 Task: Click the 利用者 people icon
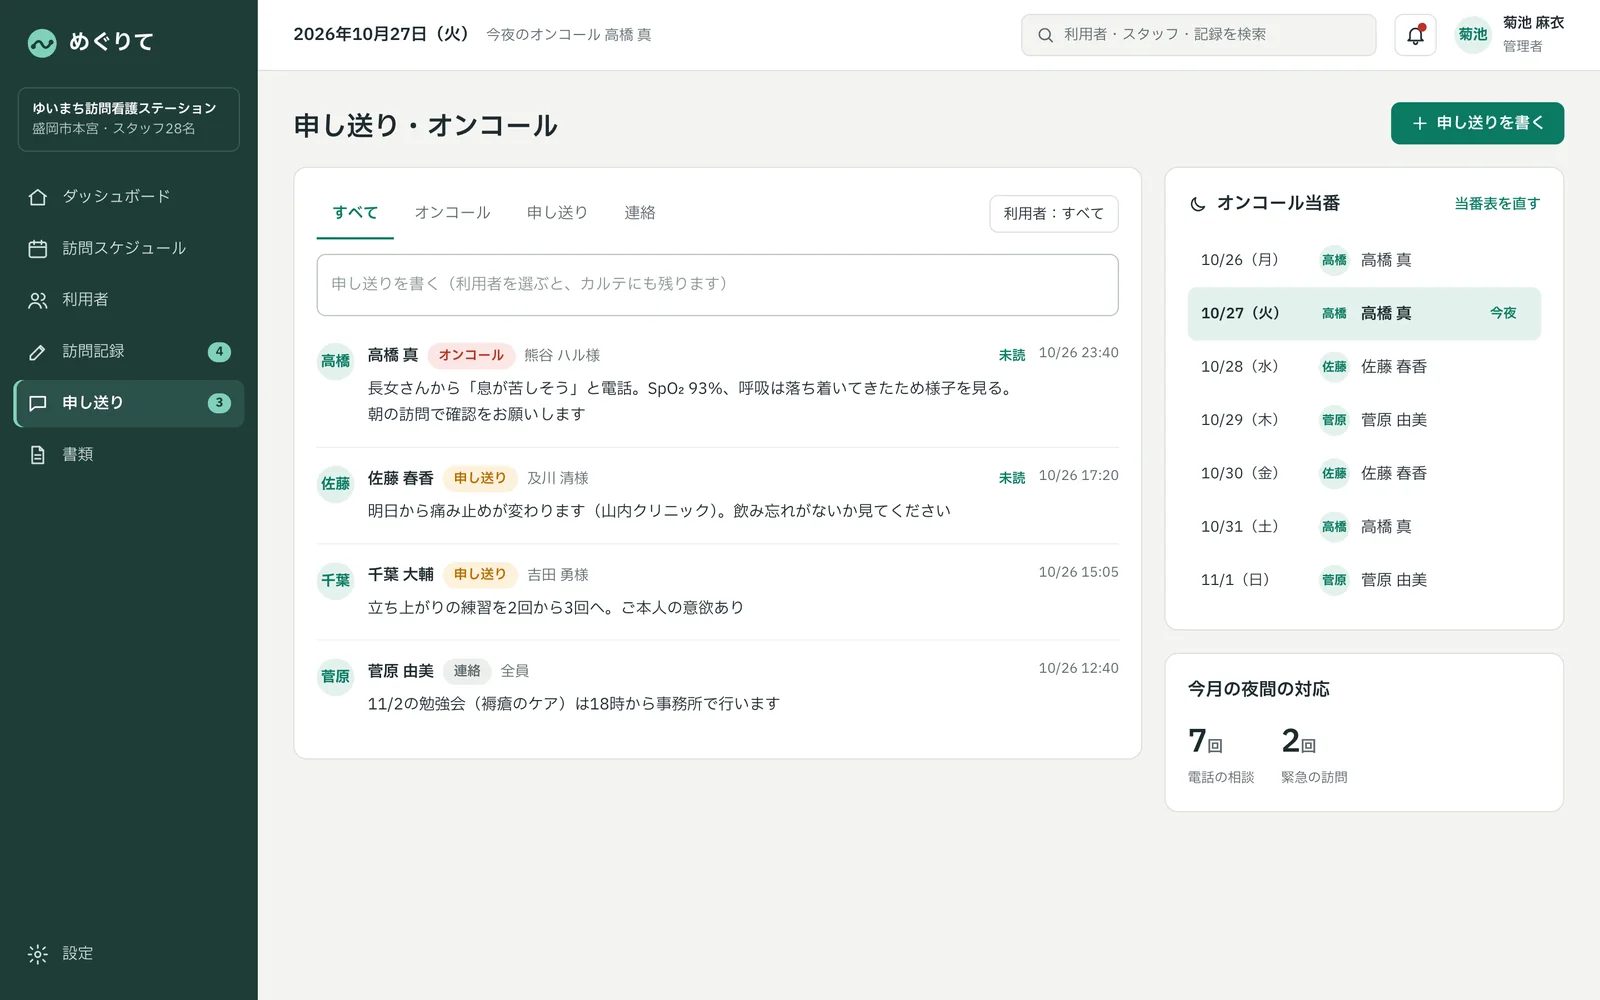click(x=38, y=300)
